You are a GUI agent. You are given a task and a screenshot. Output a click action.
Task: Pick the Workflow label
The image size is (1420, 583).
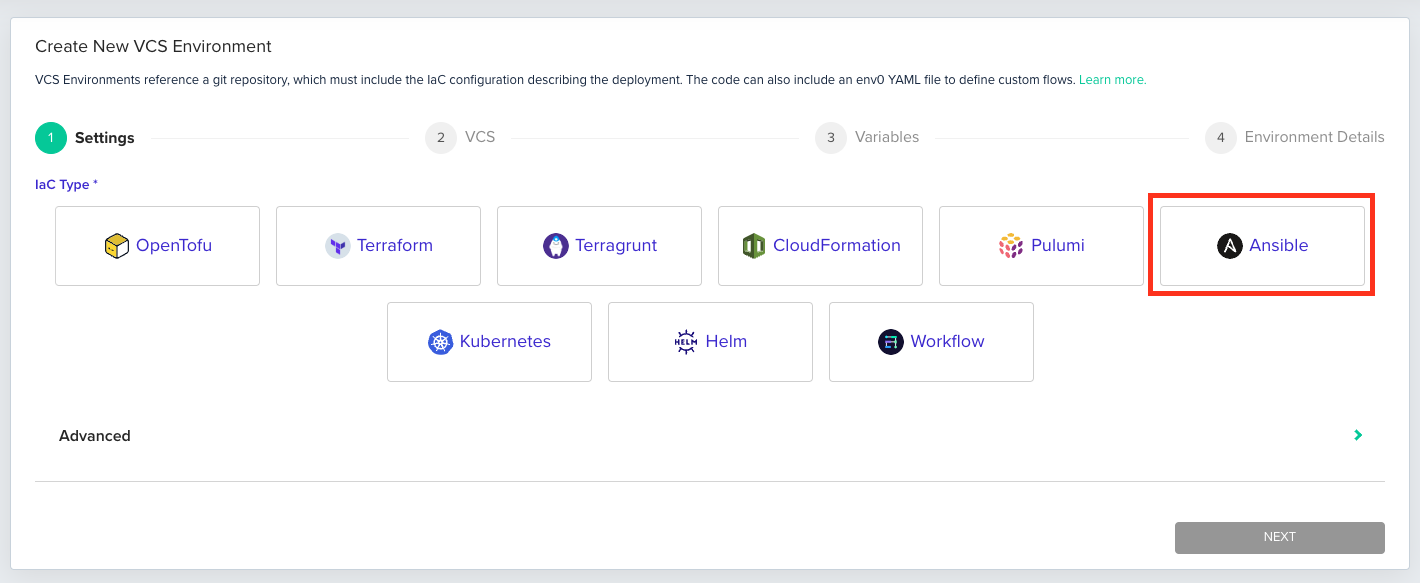point(947,342)
